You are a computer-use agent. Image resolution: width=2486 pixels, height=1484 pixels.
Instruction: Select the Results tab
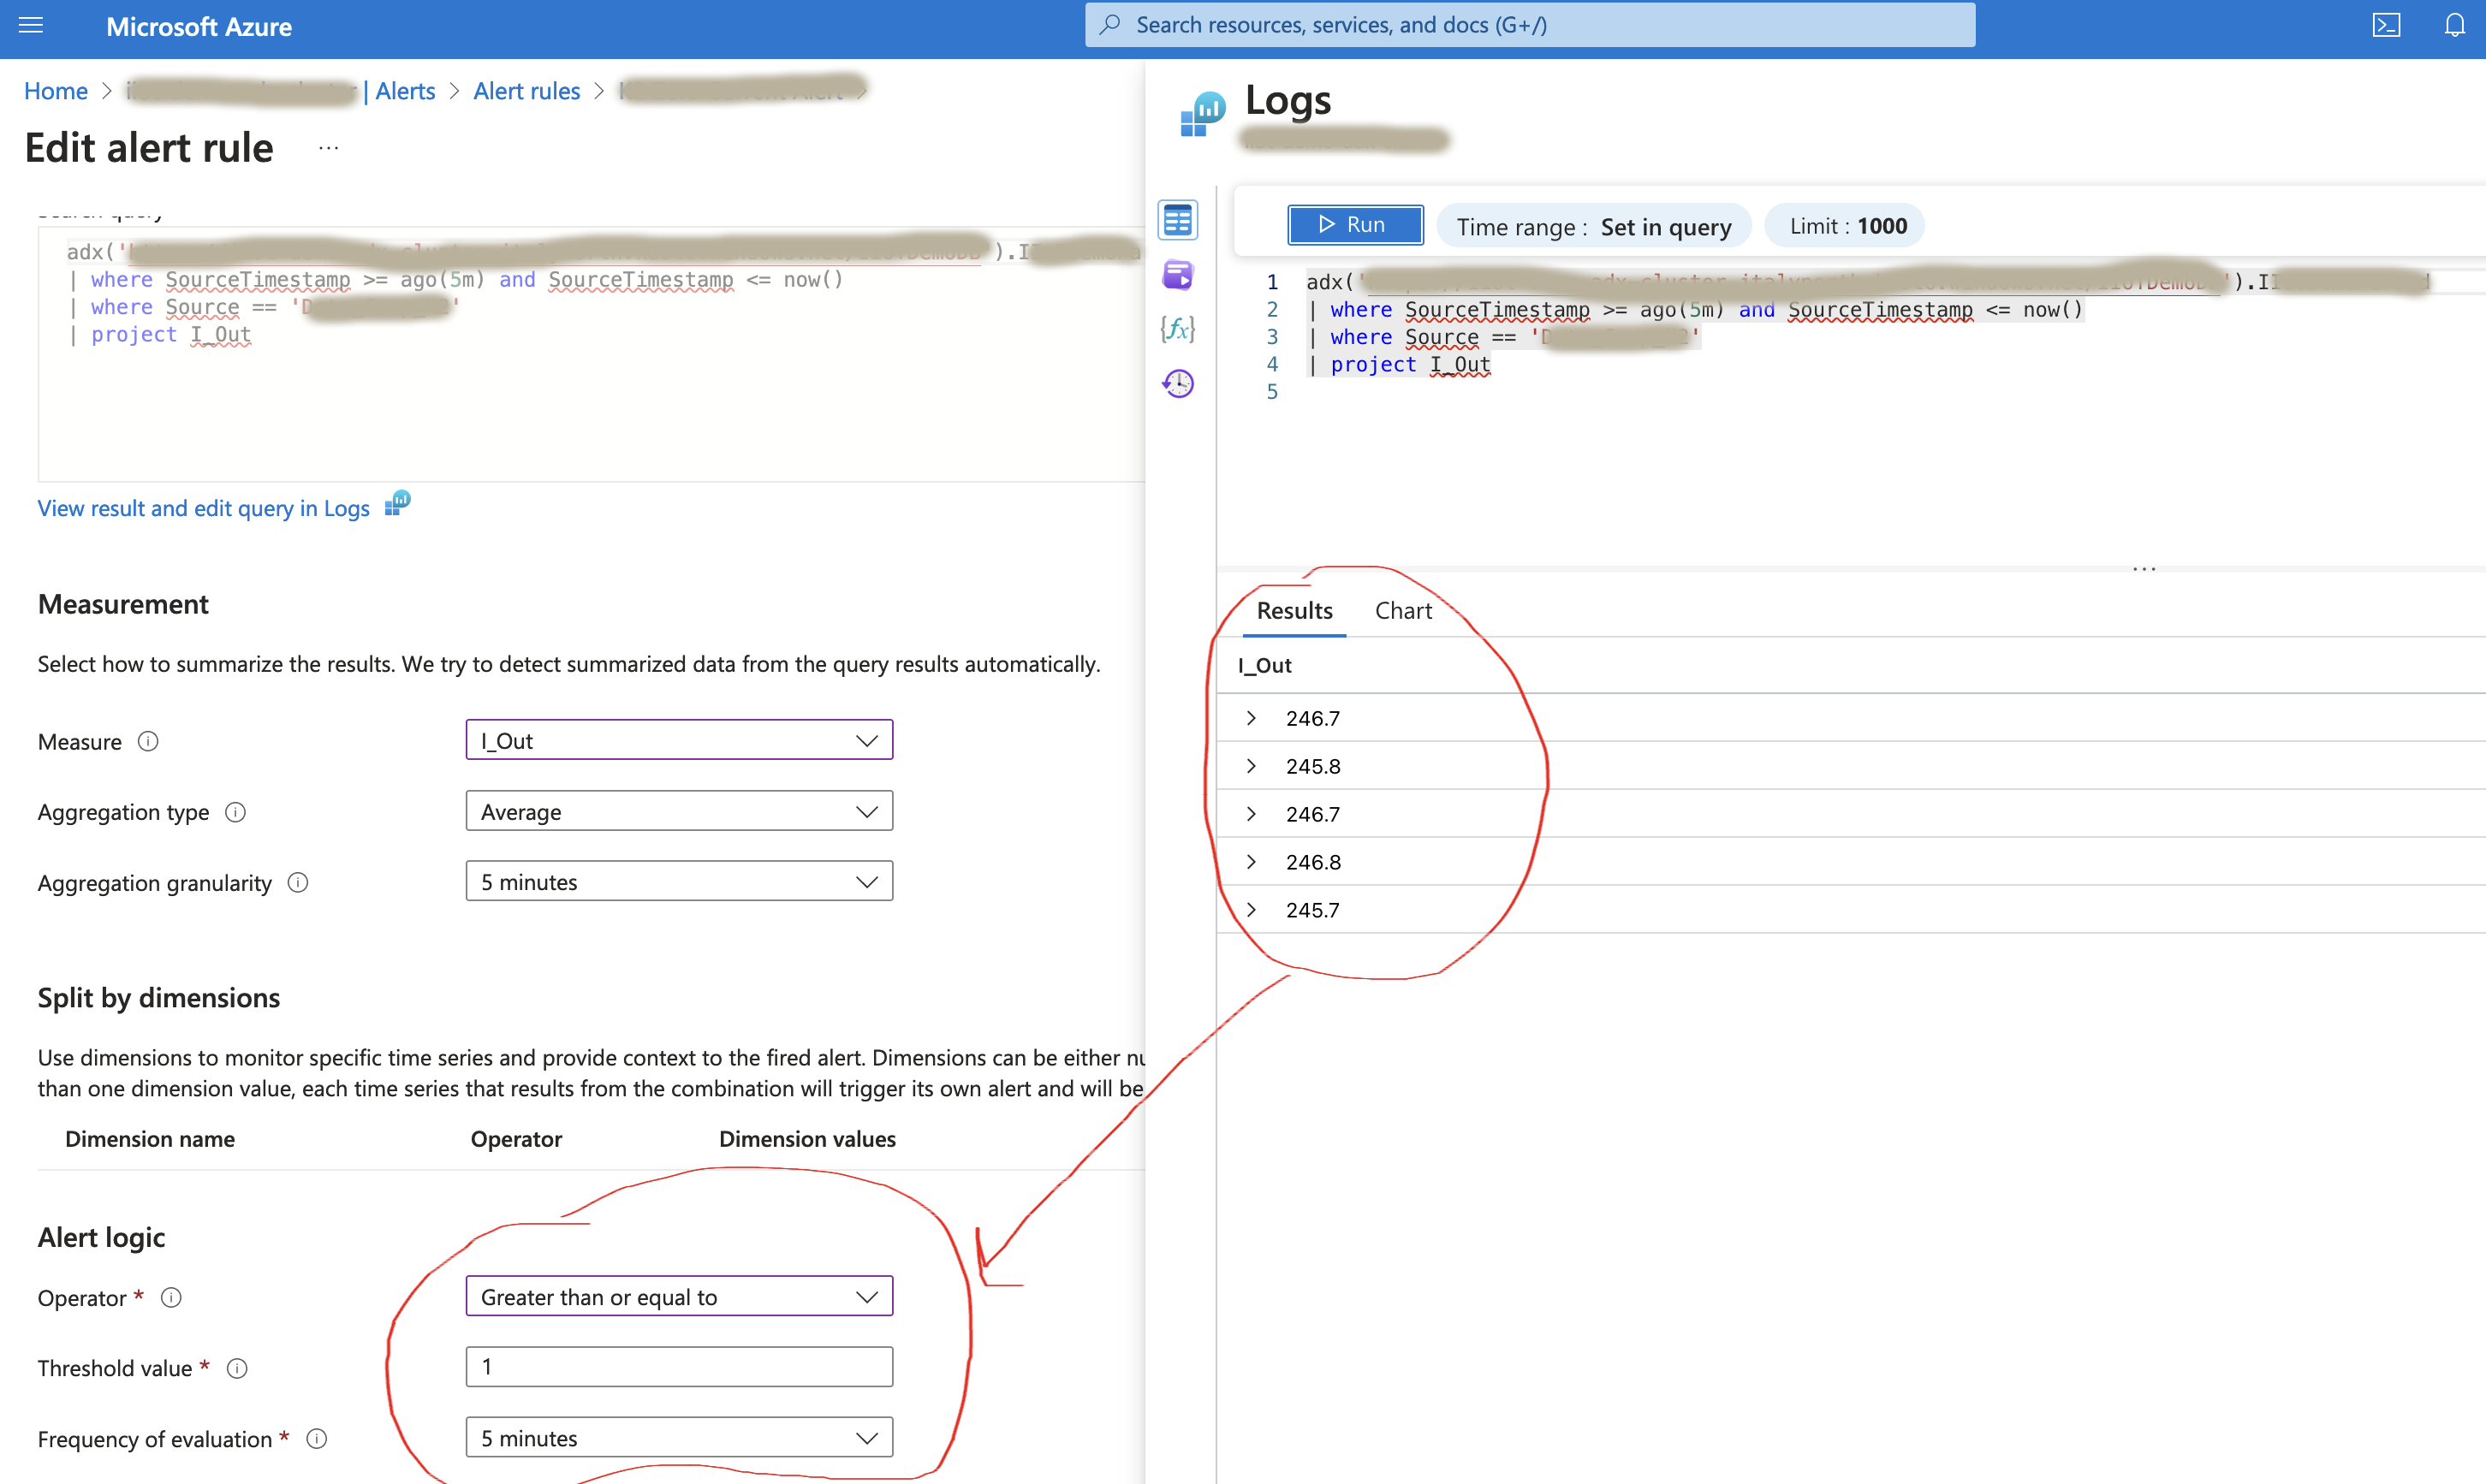click(1293, 610)
